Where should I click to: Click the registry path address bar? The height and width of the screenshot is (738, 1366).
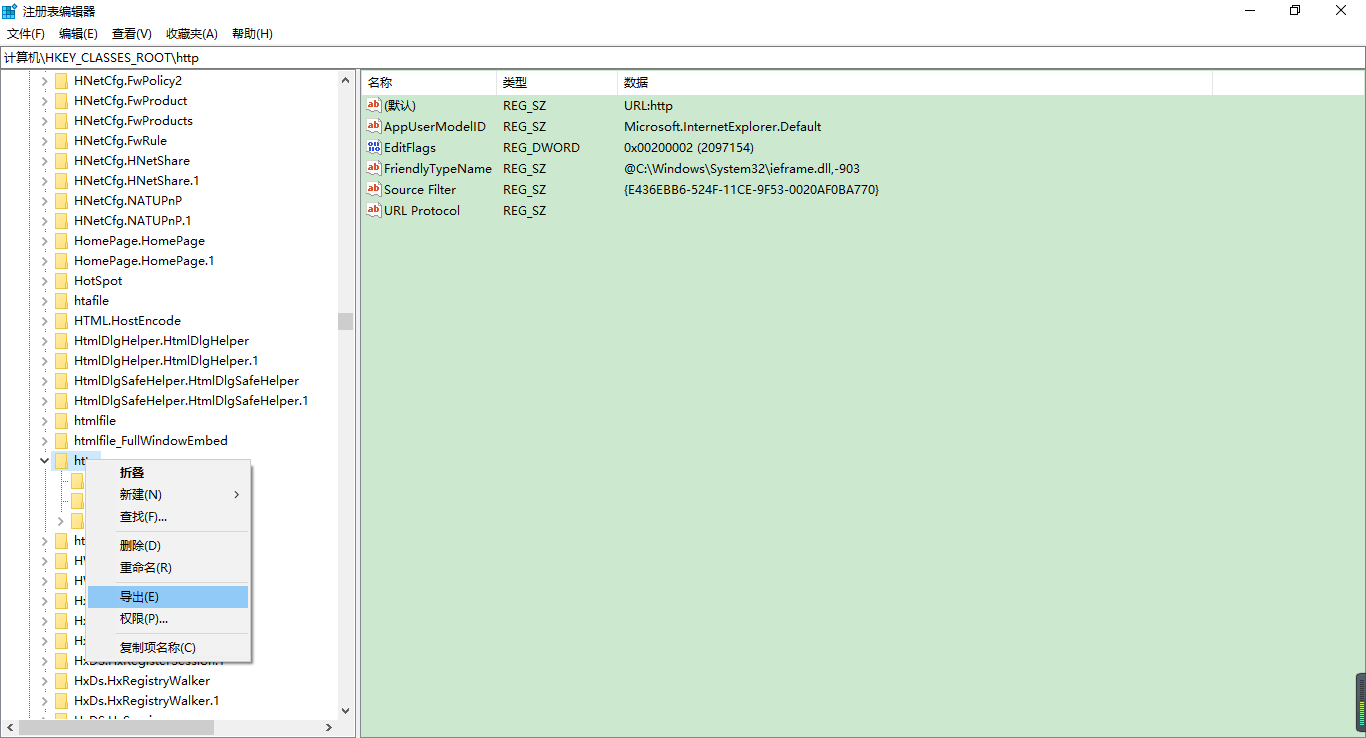pos(683,58)
